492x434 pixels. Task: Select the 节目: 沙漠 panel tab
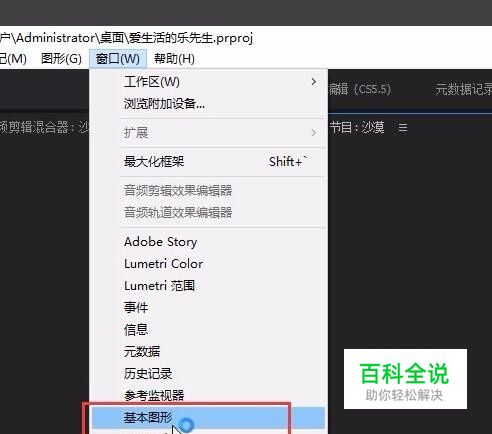pyautogui.click(x=357, y=127)
